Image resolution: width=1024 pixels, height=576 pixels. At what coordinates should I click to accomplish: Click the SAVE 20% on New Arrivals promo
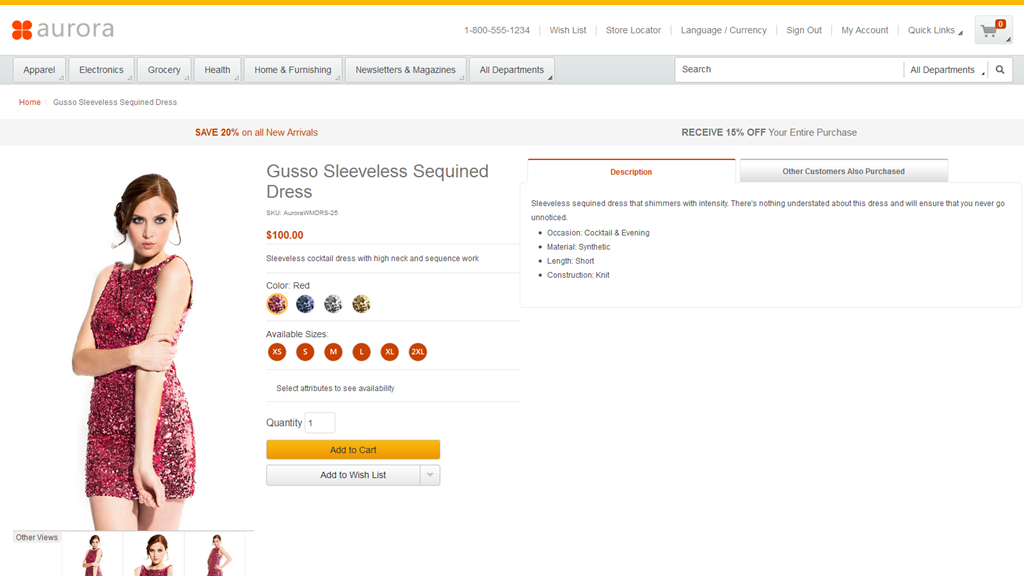click(256, 133)
